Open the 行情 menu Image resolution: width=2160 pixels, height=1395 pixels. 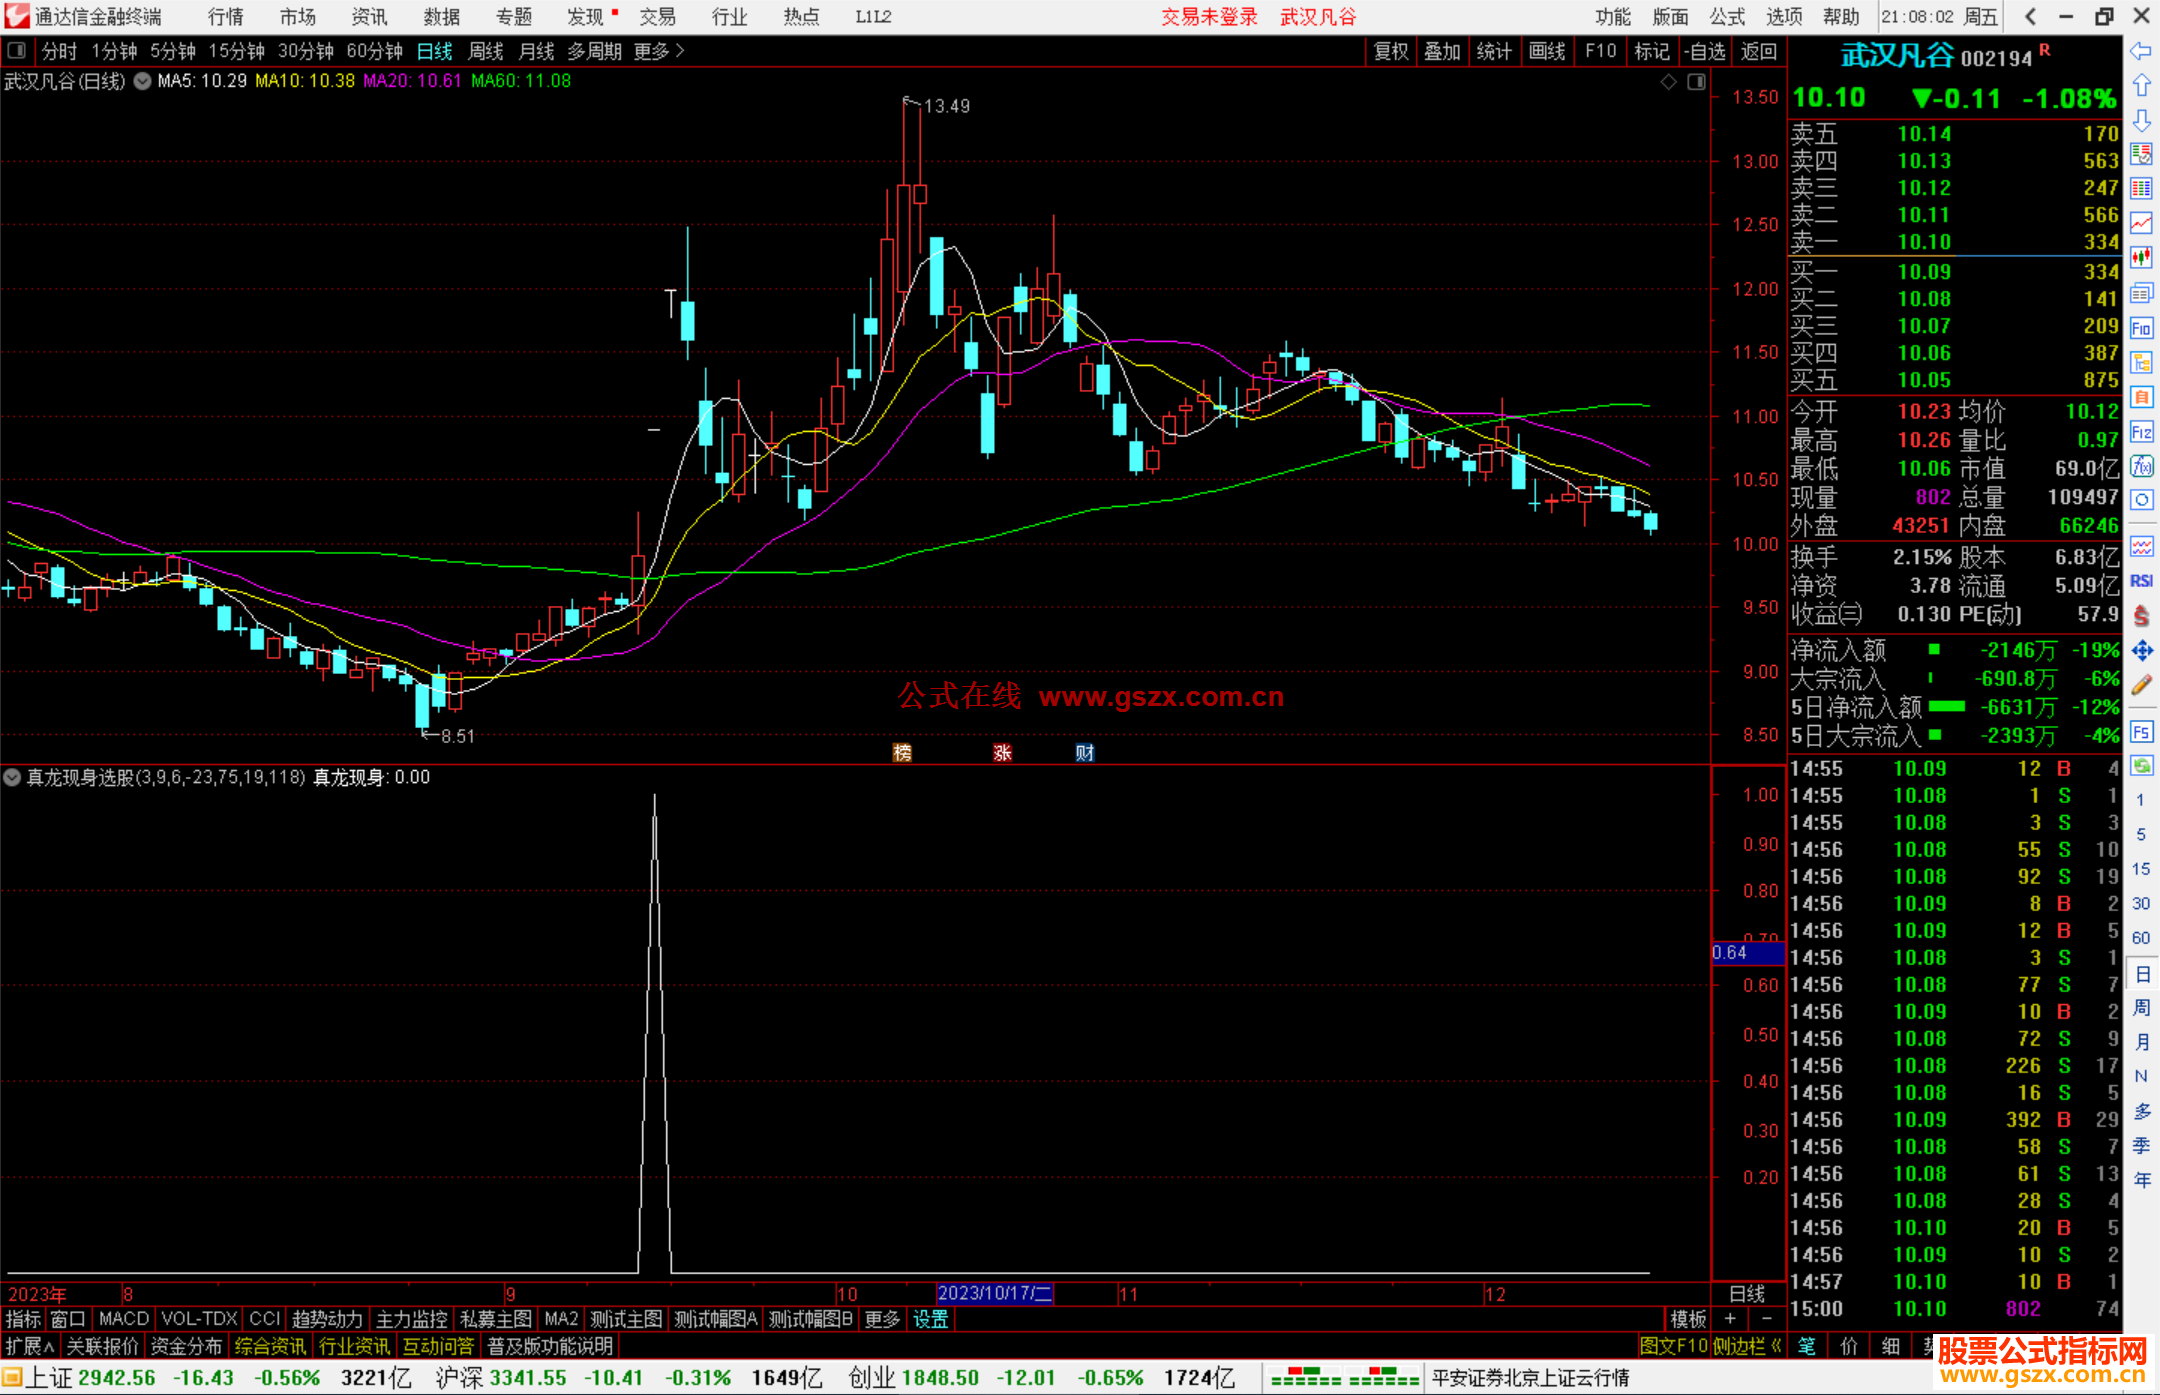(x=225, y=16)
